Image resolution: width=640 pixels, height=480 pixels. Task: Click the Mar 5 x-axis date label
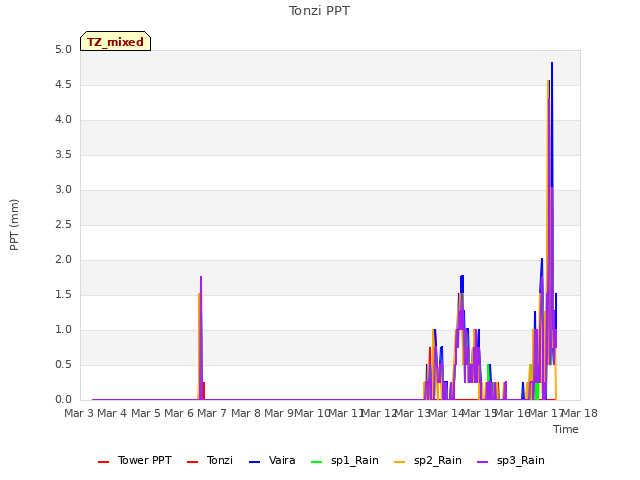pos(146,413)
